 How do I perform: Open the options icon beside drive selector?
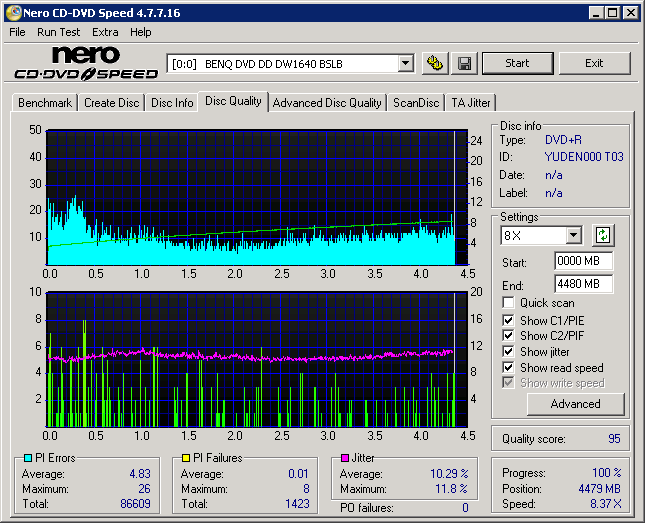(435, 63)
